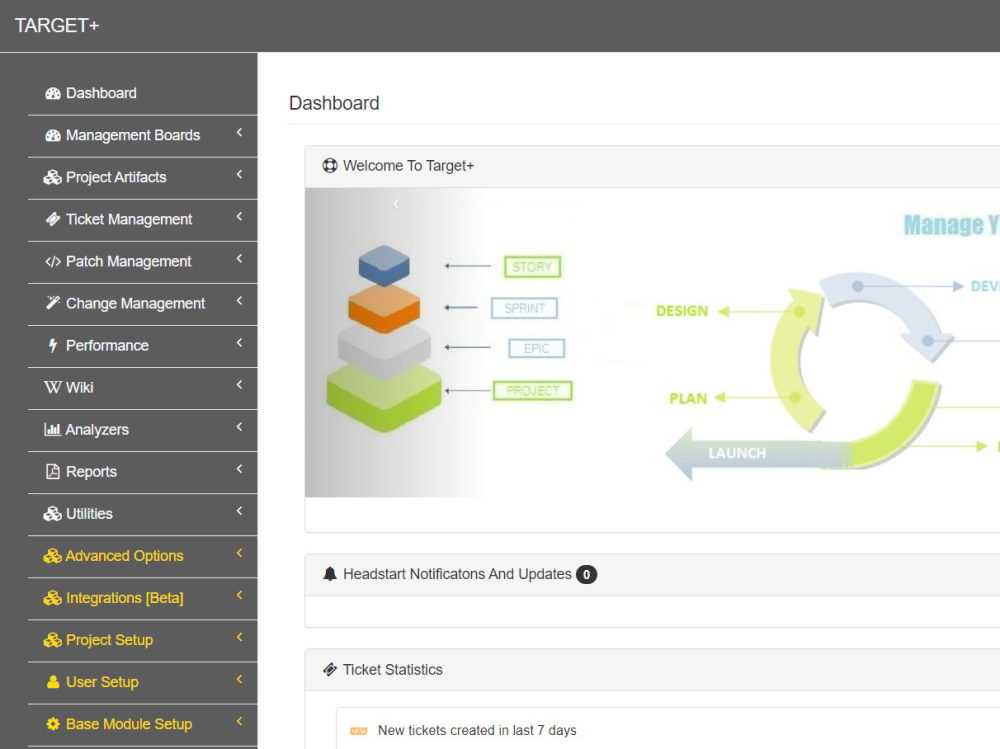This screenshot has height=749, width=1000.
Task: Click the Analyzers bar chart icon
Action: (x=52, y=429)
